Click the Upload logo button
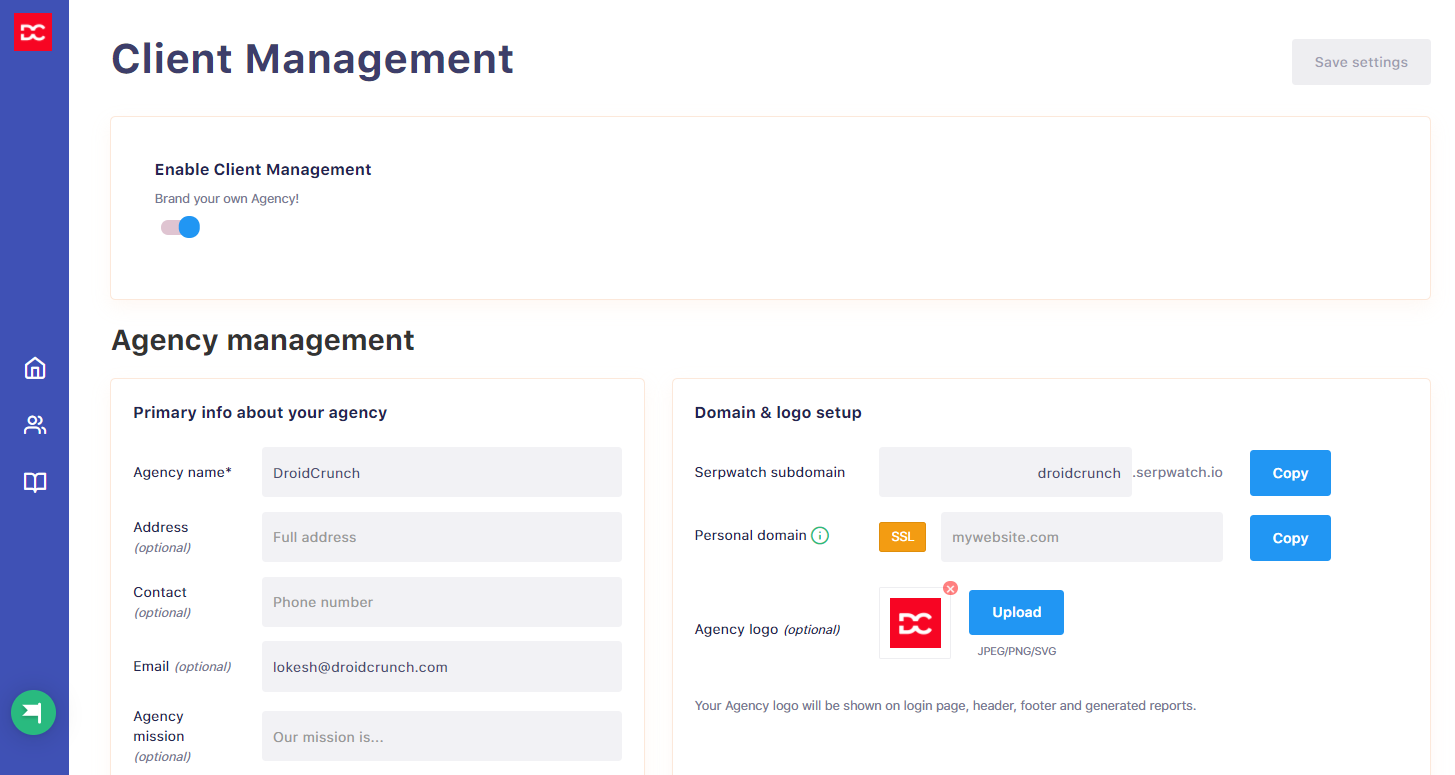 pos(1016,612)
